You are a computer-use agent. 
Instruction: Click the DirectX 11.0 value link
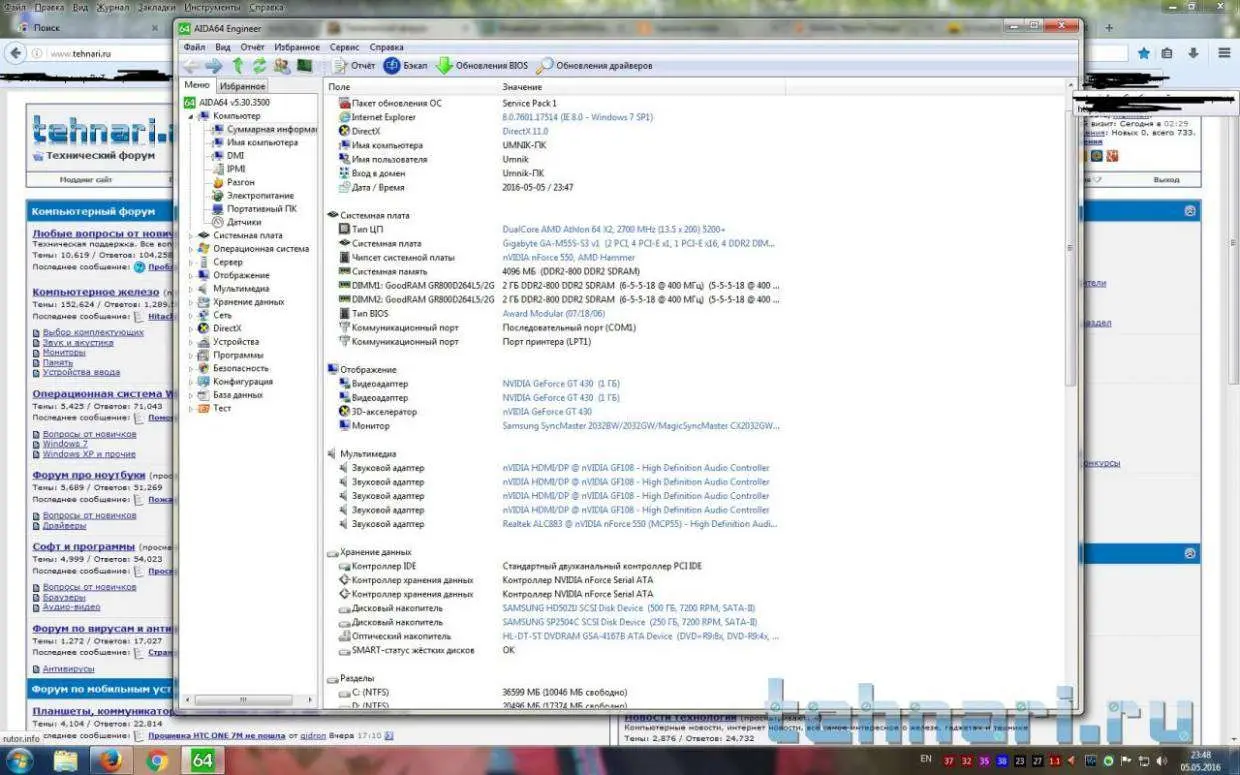point(525,131)
